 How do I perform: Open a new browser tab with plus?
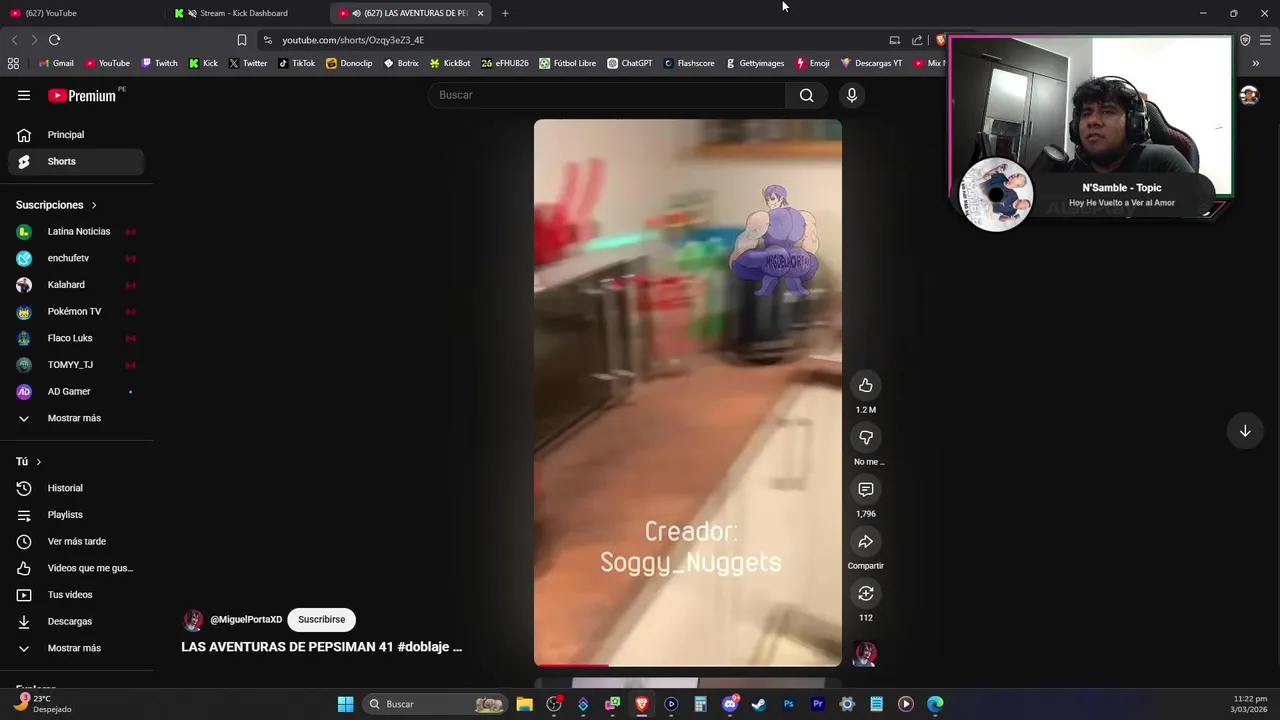tap(505, 13)
